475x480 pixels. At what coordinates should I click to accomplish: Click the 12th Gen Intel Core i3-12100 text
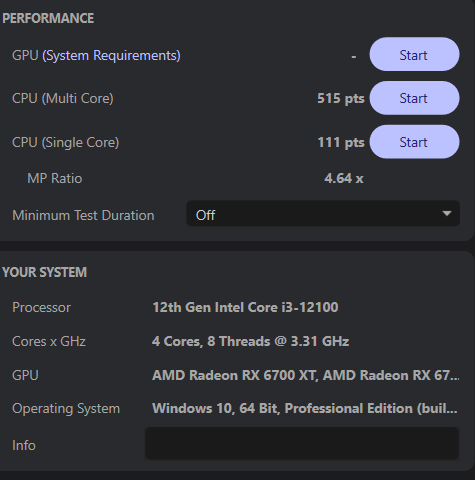[245, 307]
